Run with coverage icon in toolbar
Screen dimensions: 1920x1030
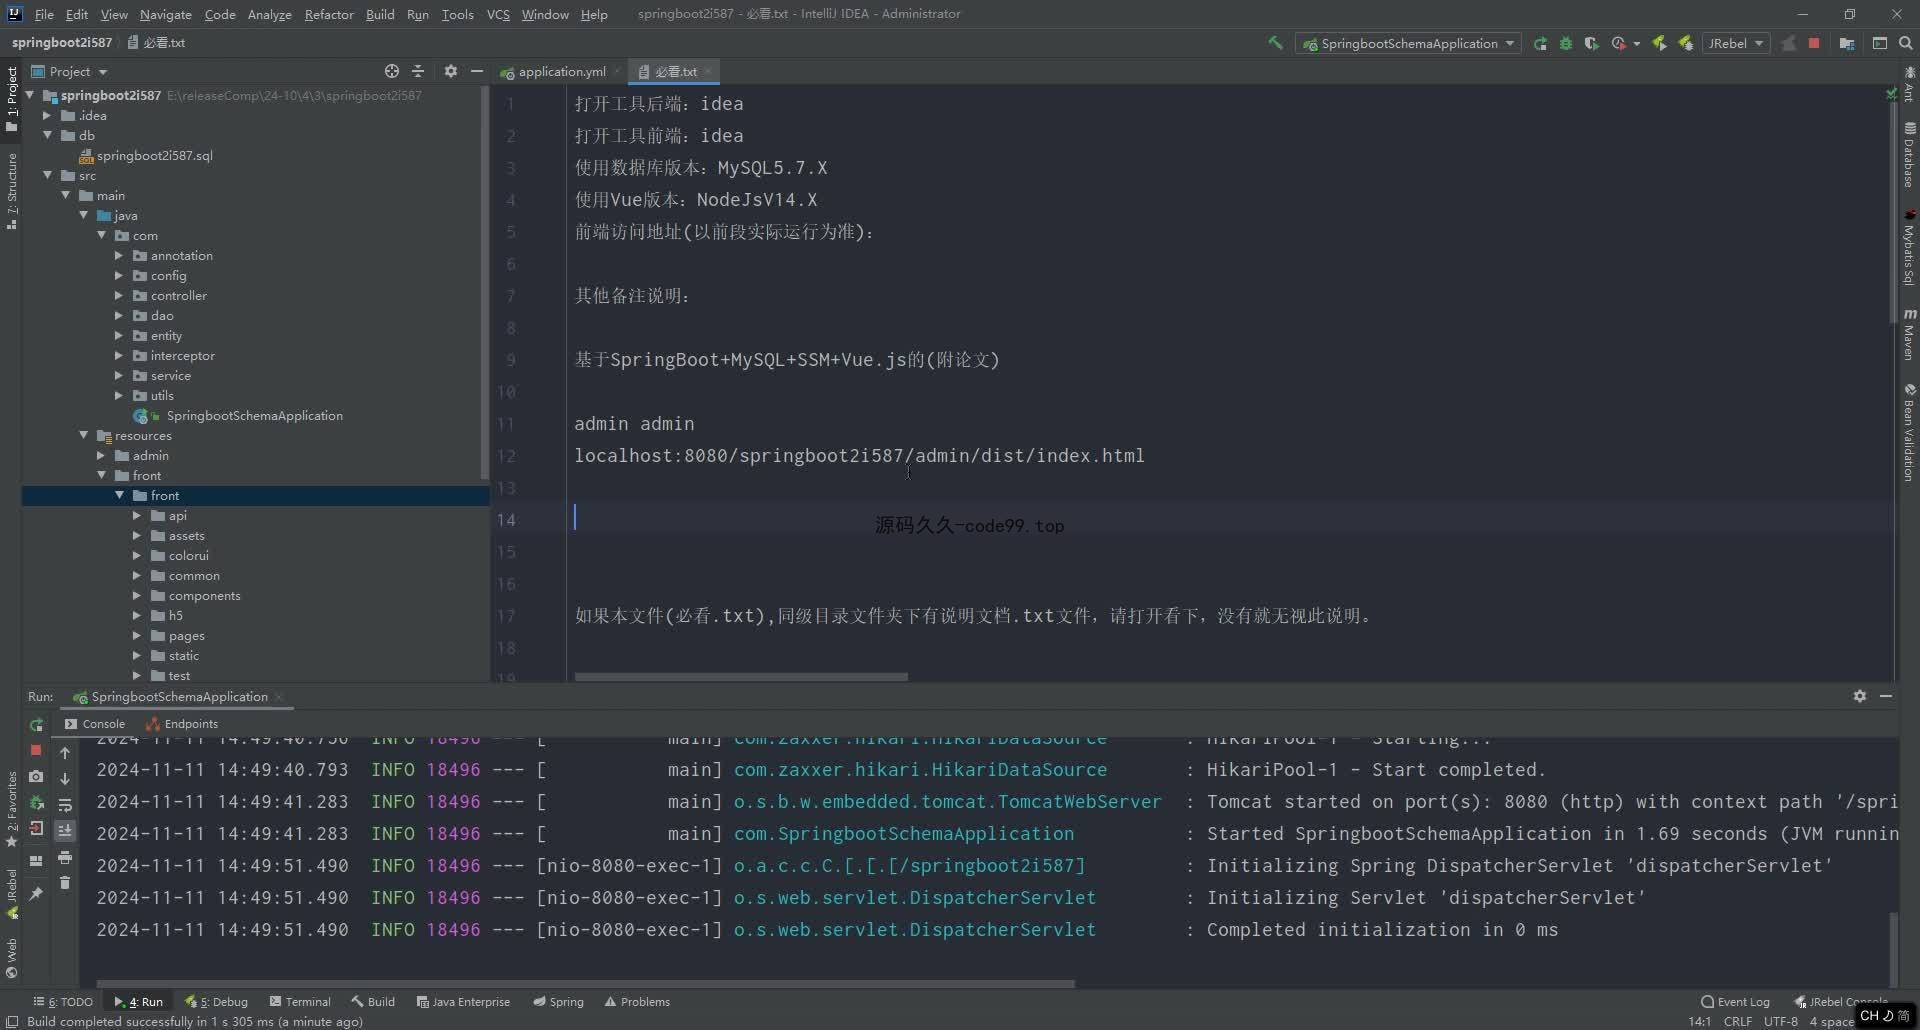pyautogui.click(x=1591, y=43)
